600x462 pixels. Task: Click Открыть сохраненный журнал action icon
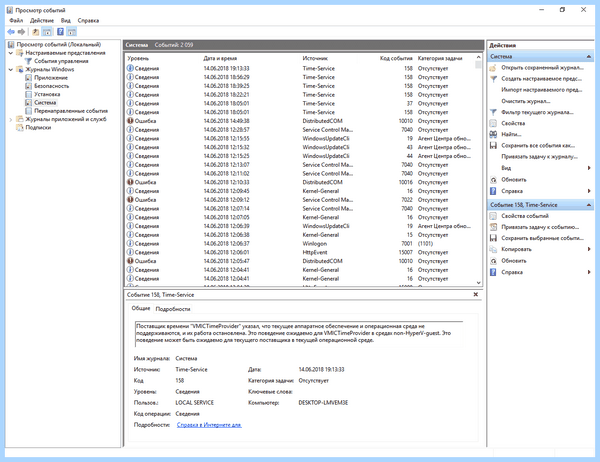[x=493, y=68]
